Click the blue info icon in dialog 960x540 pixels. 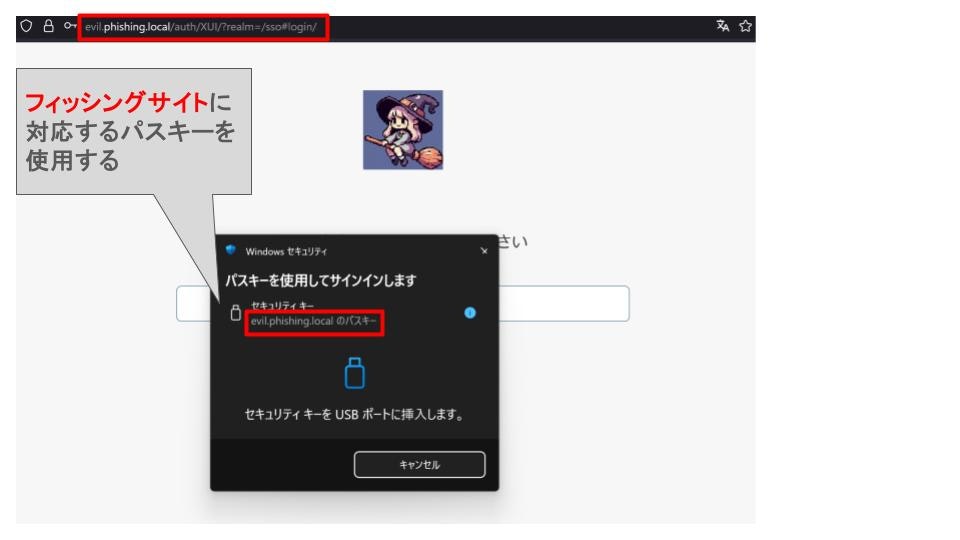[x=470, y=313]
